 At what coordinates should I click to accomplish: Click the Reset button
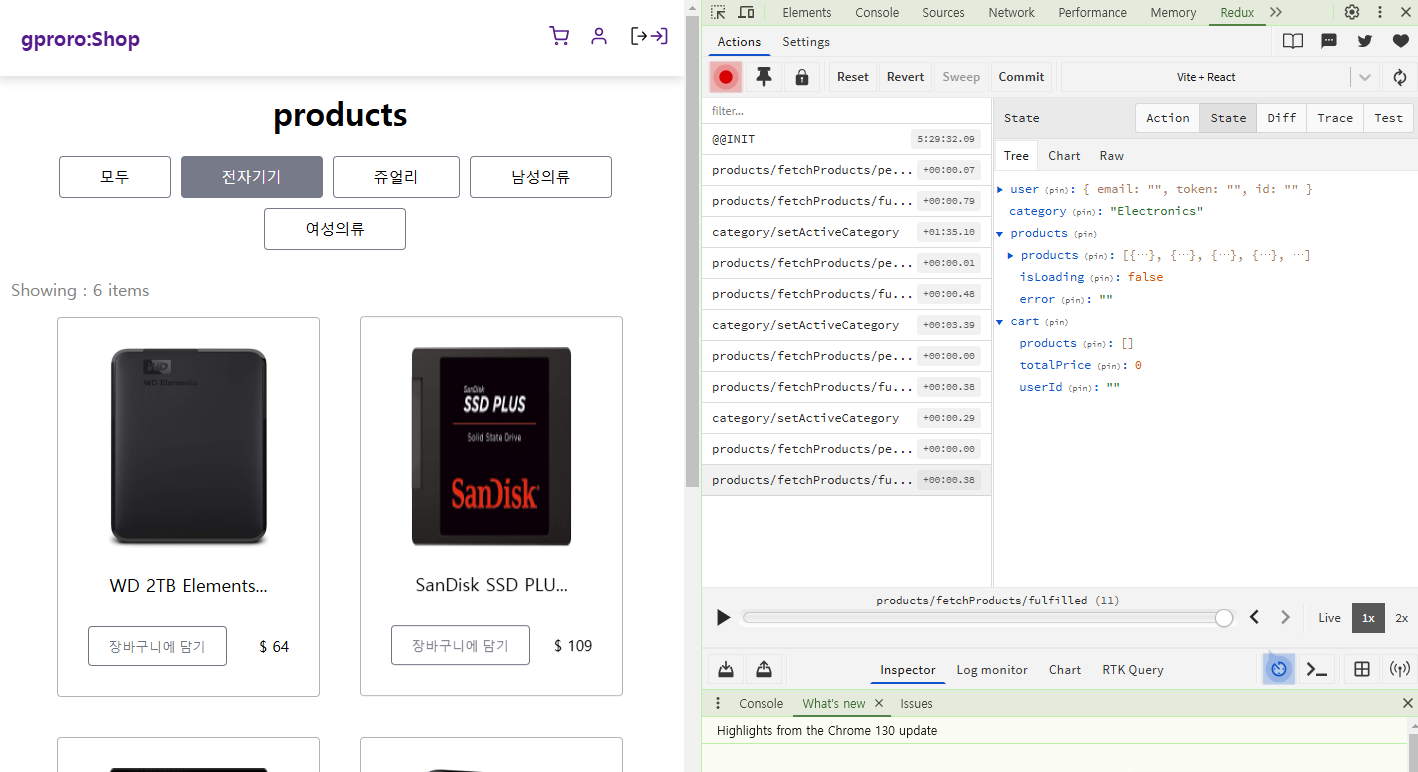point(853,77)
